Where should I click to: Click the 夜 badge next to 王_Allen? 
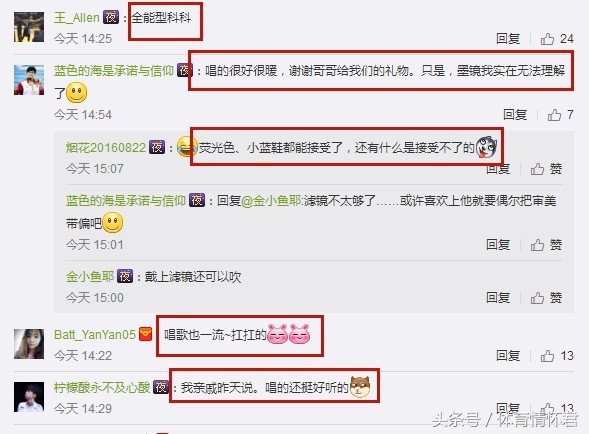coord(111,17)
